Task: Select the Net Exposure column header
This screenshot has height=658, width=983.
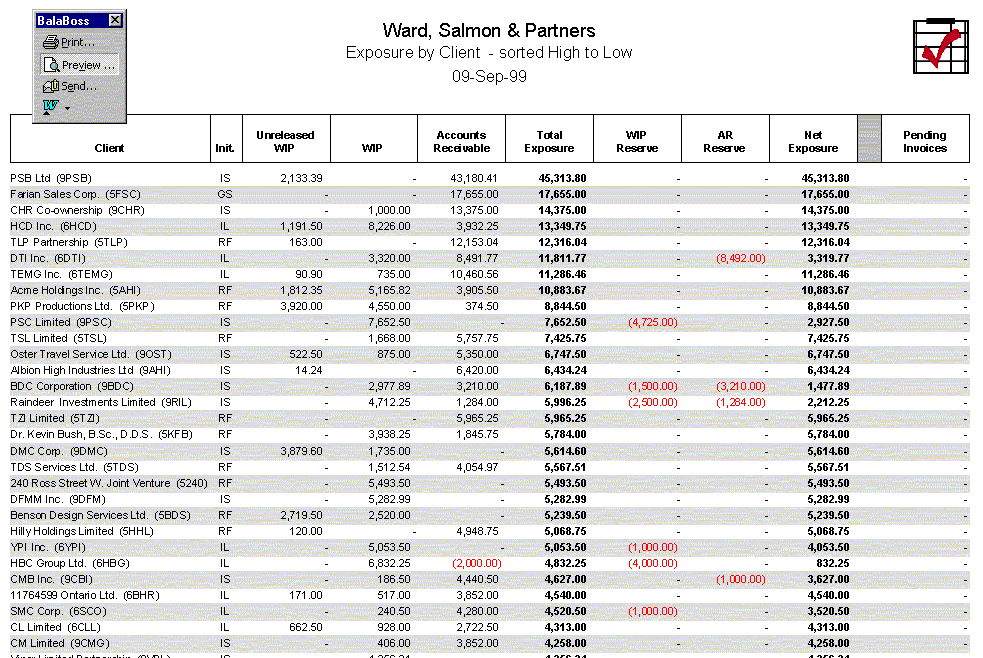Action: [813, 141]
